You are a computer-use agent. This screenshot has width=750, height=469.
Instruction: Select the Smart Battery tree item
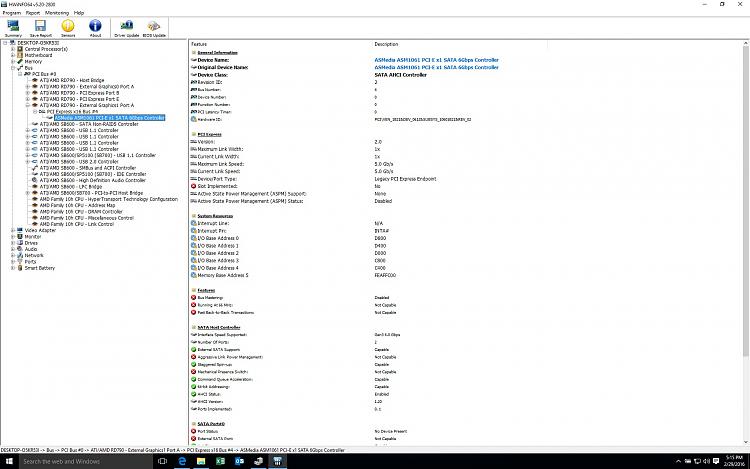coord(40,268)
